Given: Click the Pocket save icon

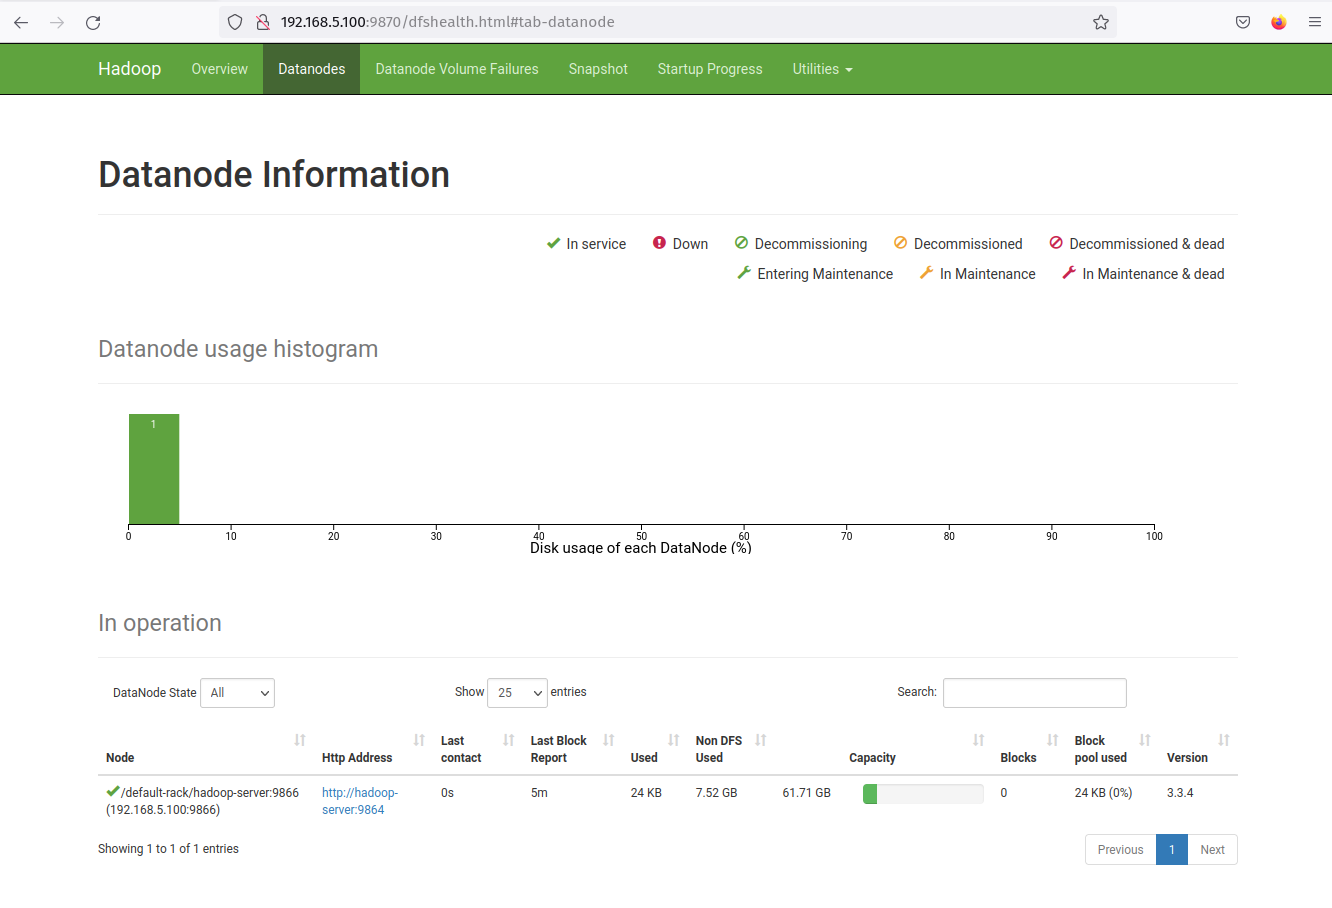Looking at the screenshot, I should (x=1242, y=22).
